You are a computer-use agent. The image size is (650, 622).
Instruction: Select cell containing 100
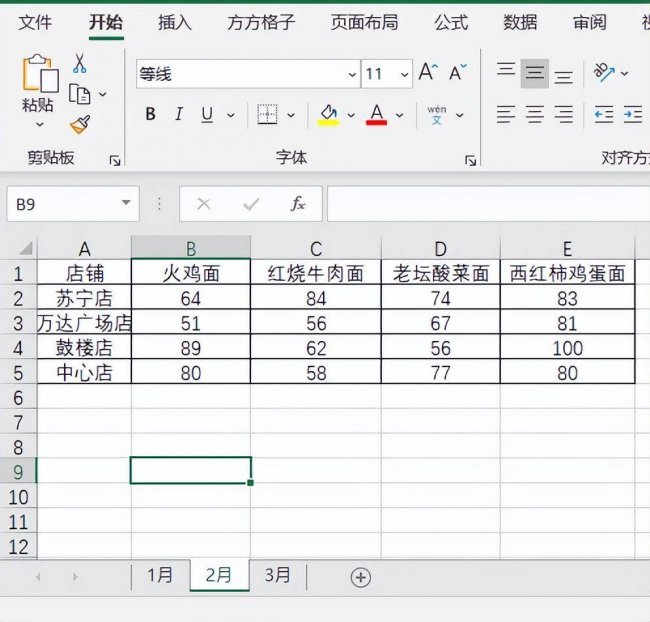point(568,348)
